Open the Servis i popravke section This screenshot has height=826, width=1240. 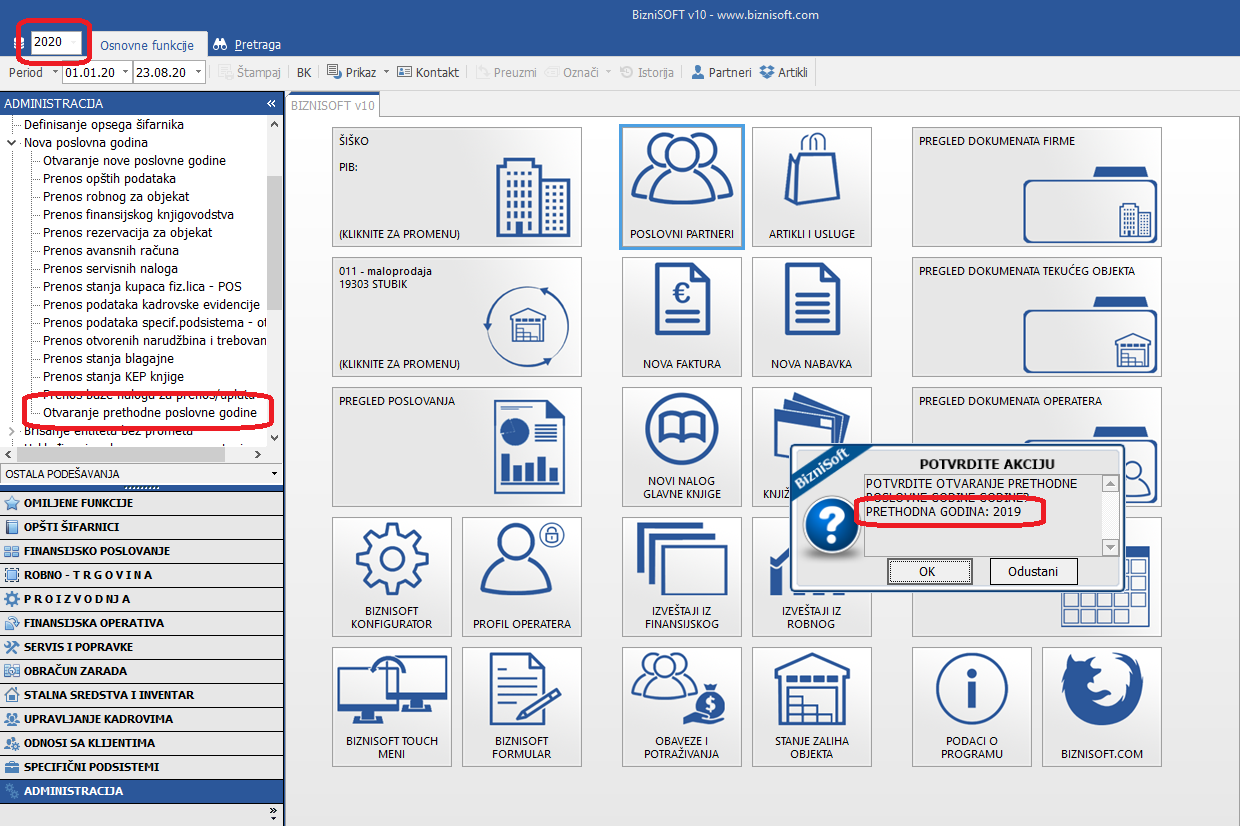[142, 647]
